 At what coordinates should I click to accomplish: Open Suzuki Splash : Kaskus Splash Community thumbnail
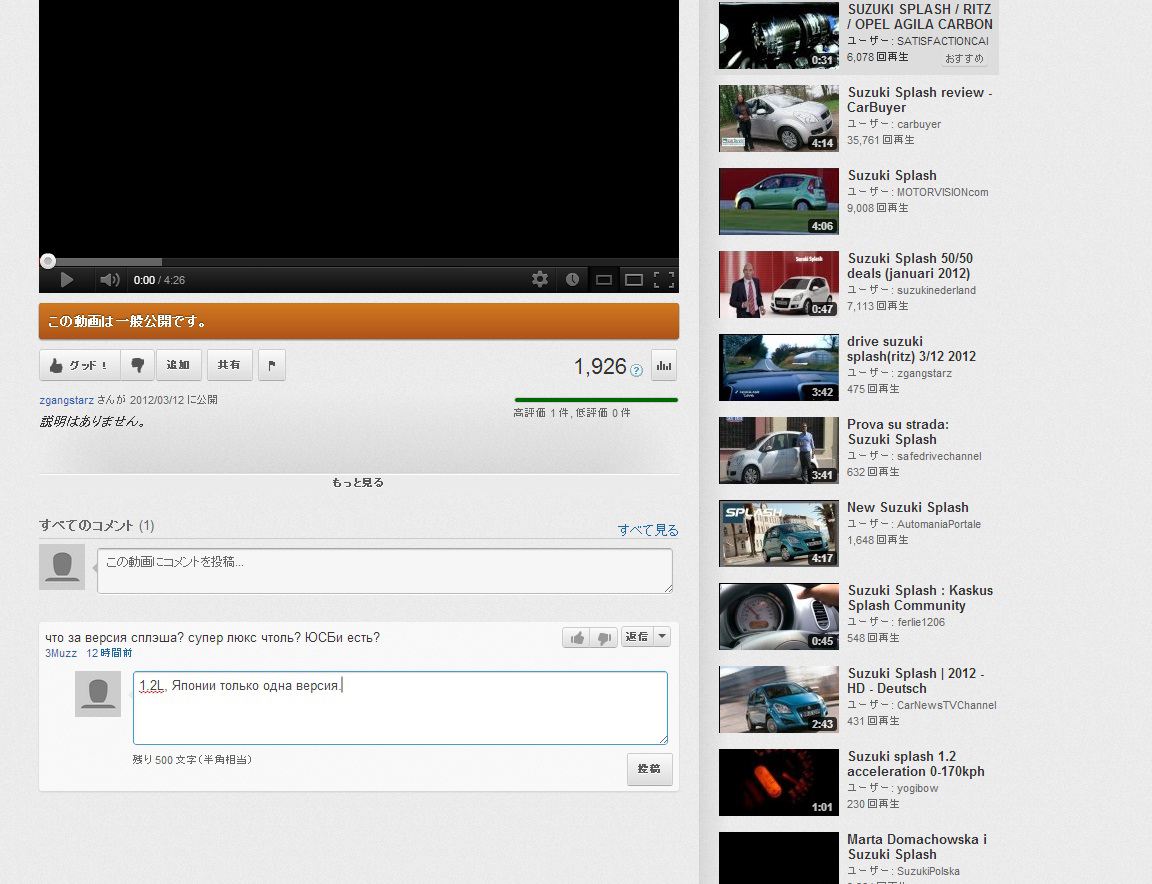[779, 617]
